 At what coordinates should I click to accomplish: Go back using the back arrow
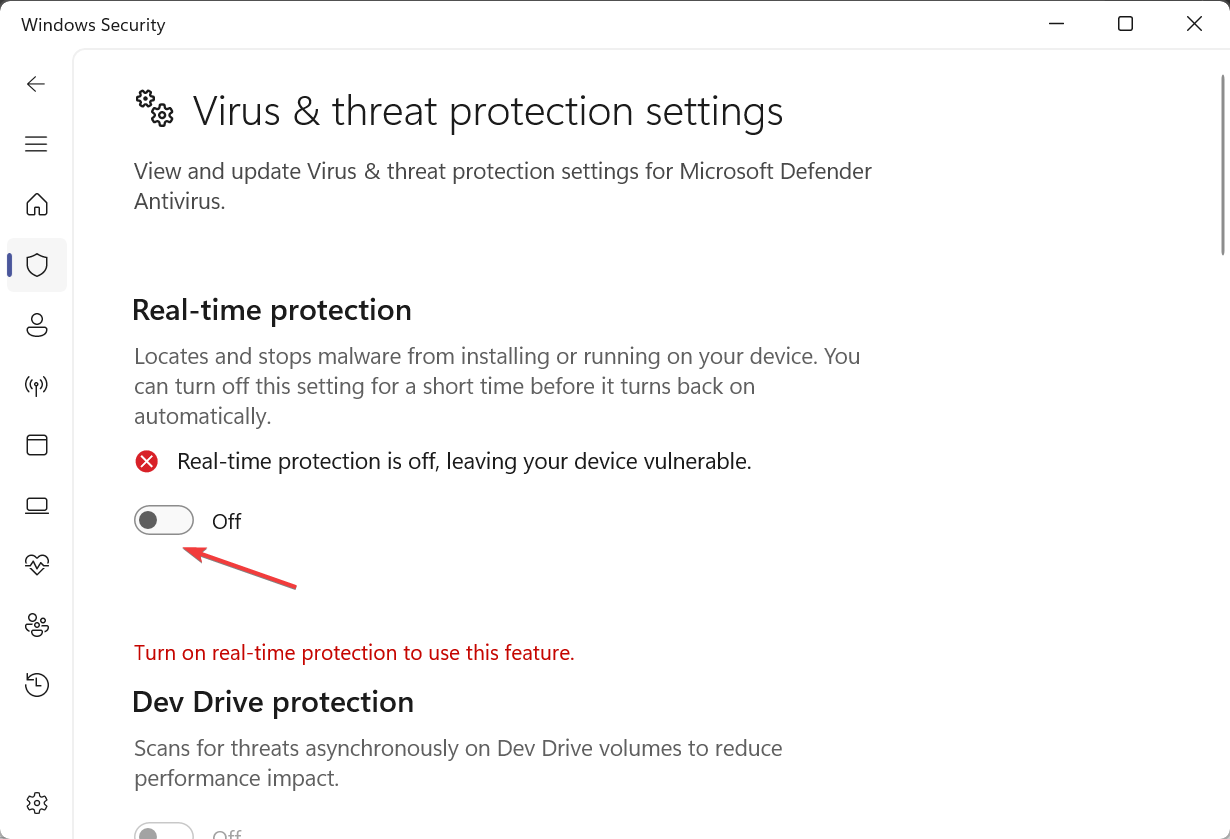36,84
